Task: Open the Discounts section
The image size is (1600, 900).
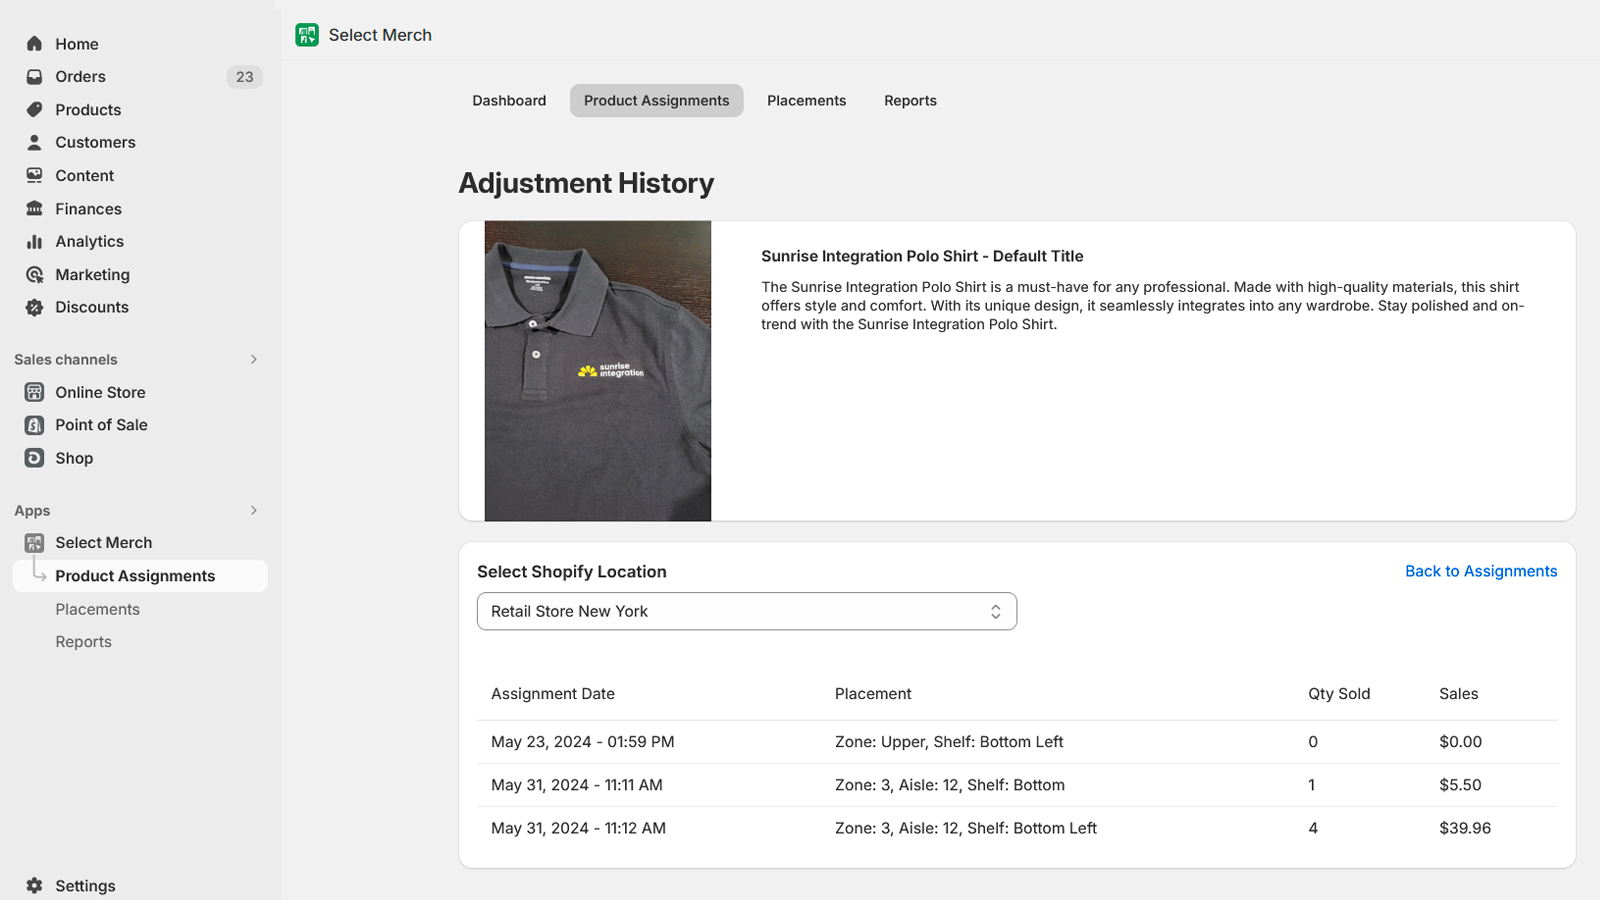Action: [x=91, y=307]
